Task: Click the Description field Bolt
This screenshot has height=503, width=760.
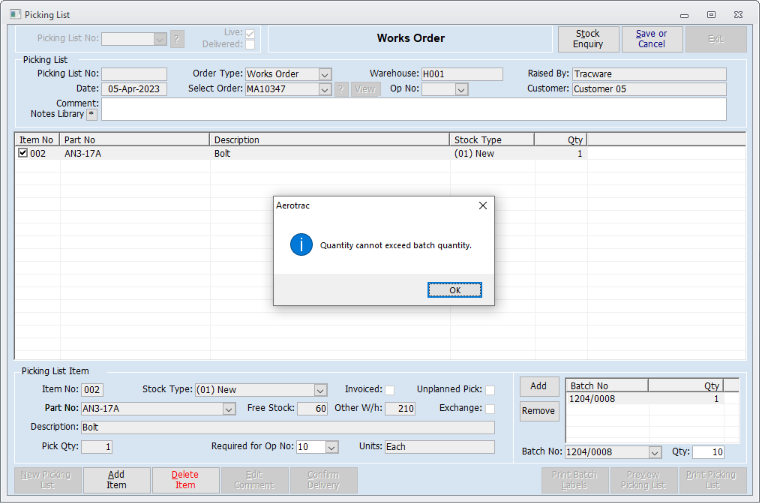Action: [x=288, y=428]
